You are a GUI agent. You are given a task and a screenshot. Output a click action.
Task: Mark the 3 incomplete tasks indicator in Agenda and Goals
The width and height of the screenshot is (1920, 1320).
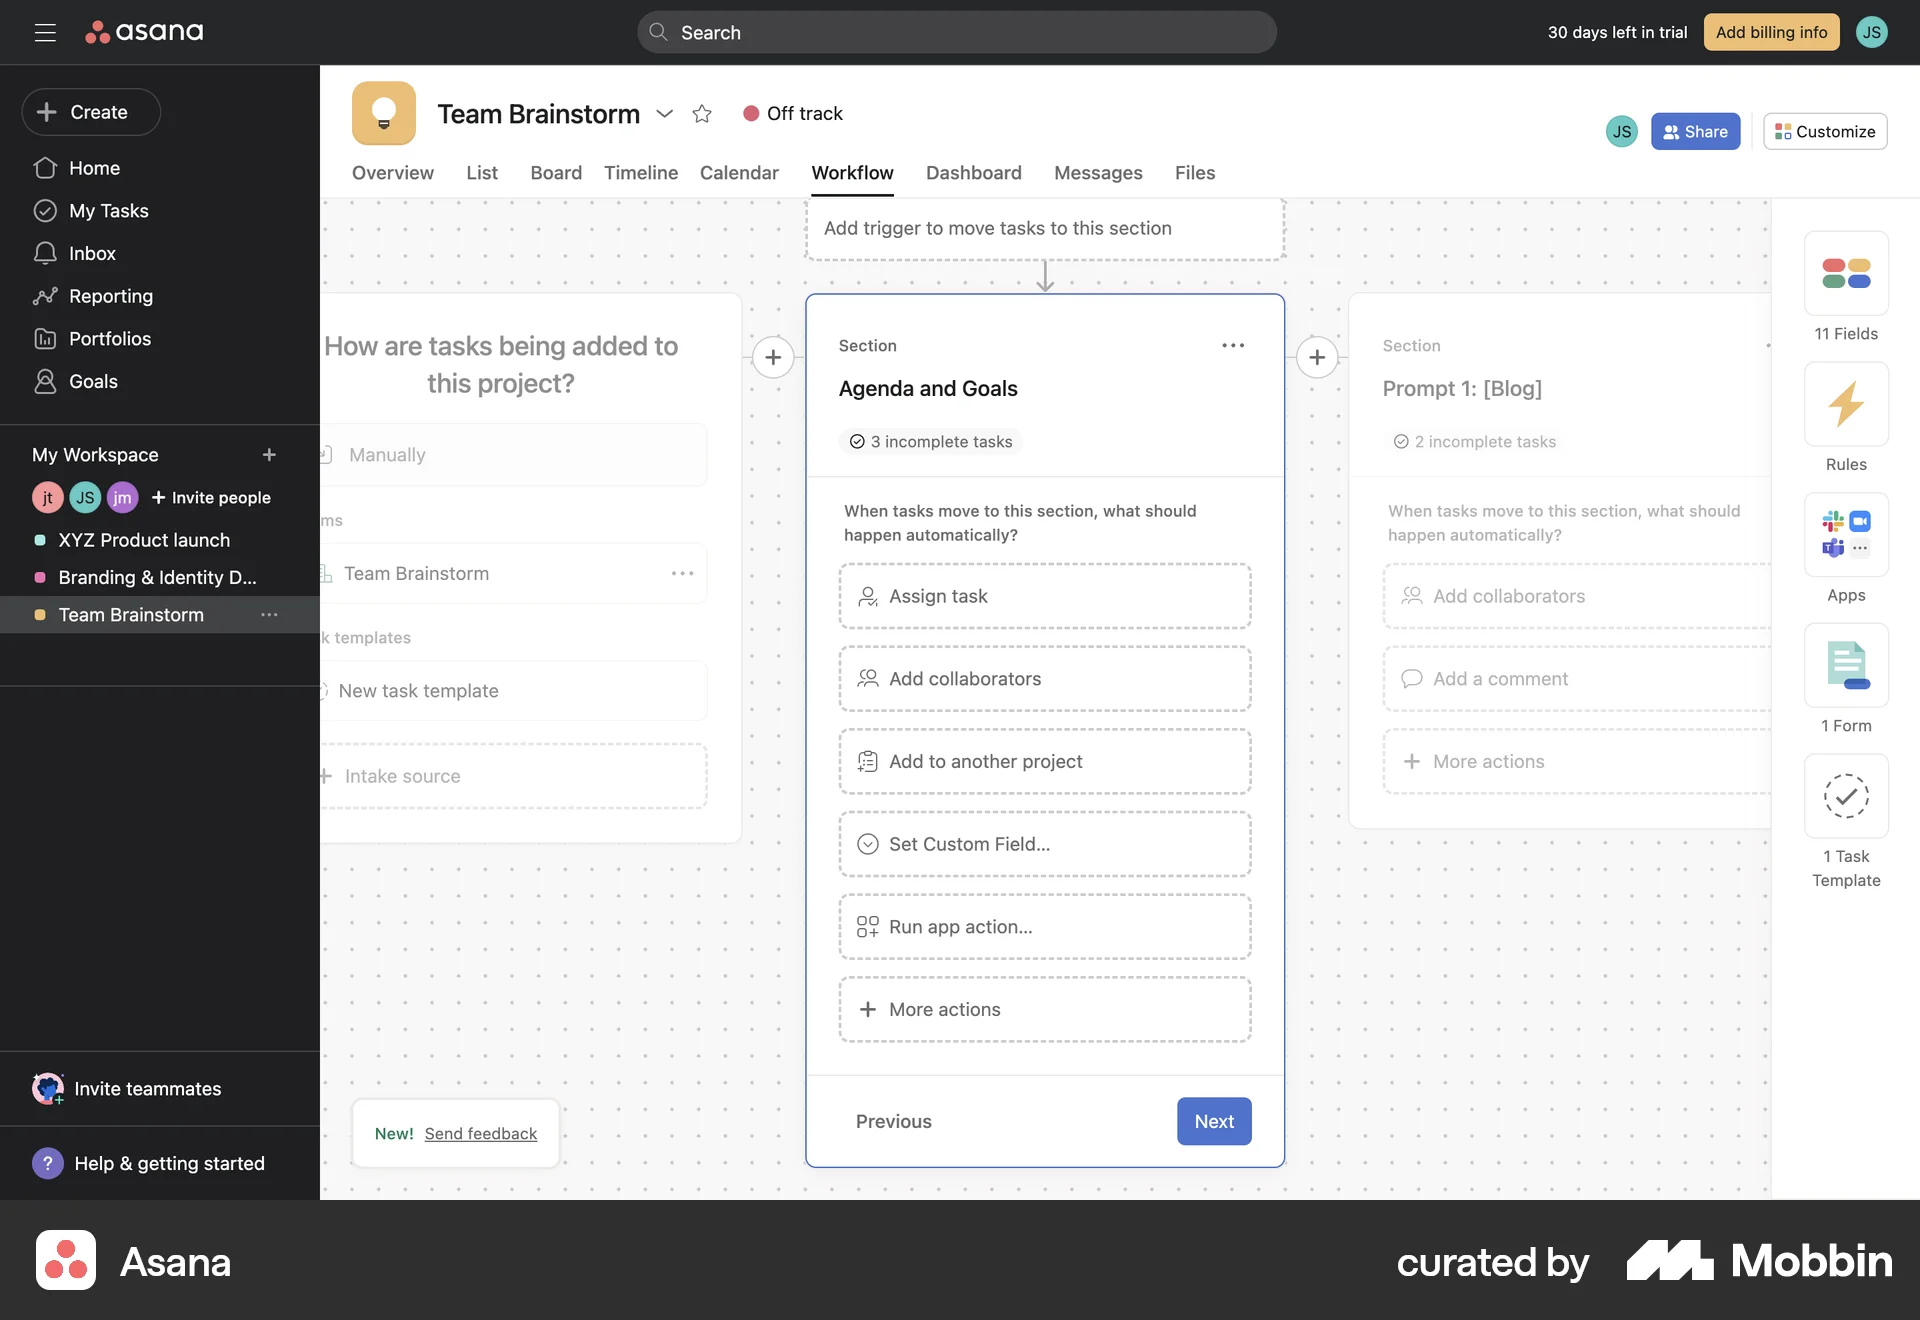pos(930,441)
